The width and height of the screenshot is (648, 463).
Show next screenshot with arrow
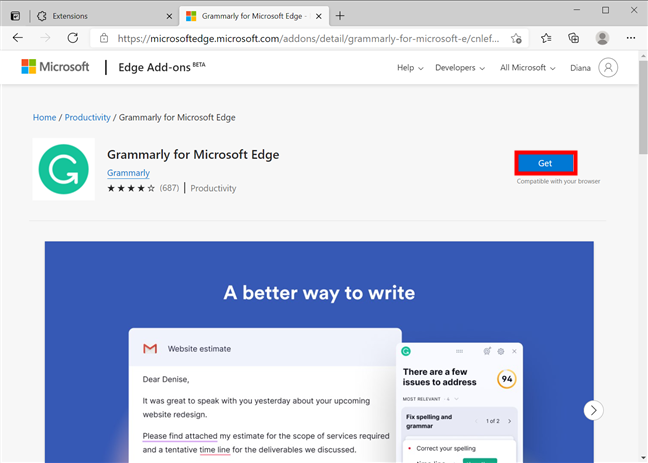coord(593,410)
